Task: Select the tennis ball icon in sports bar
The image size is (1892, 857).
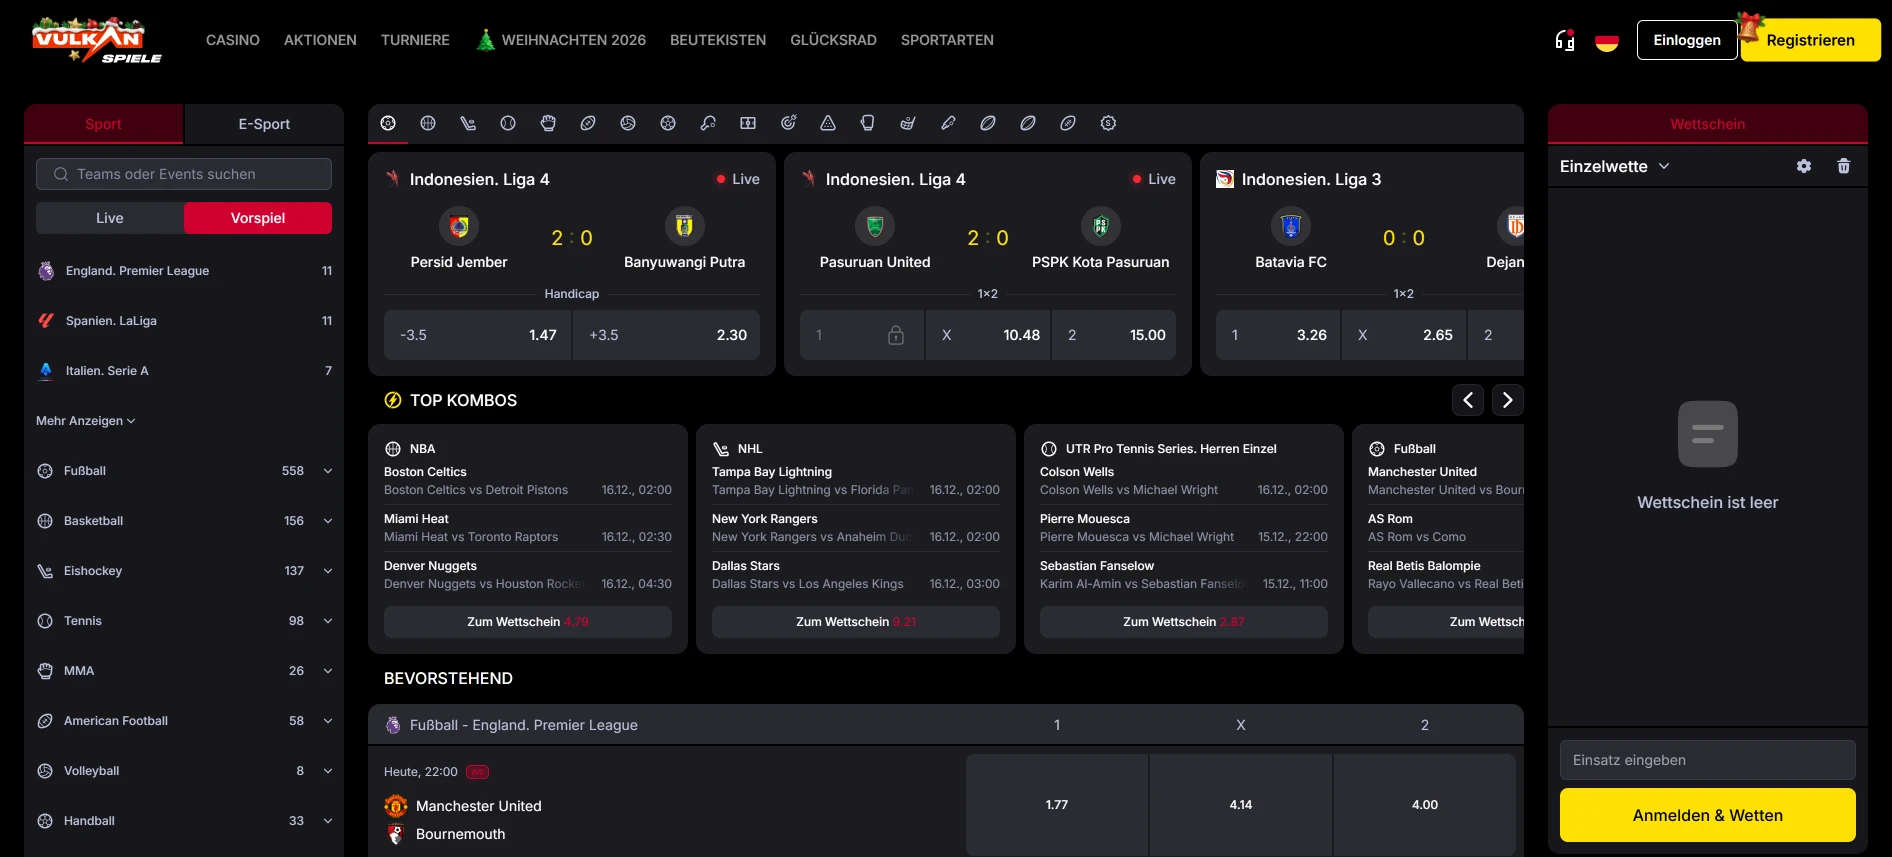Action: point(508,123)
